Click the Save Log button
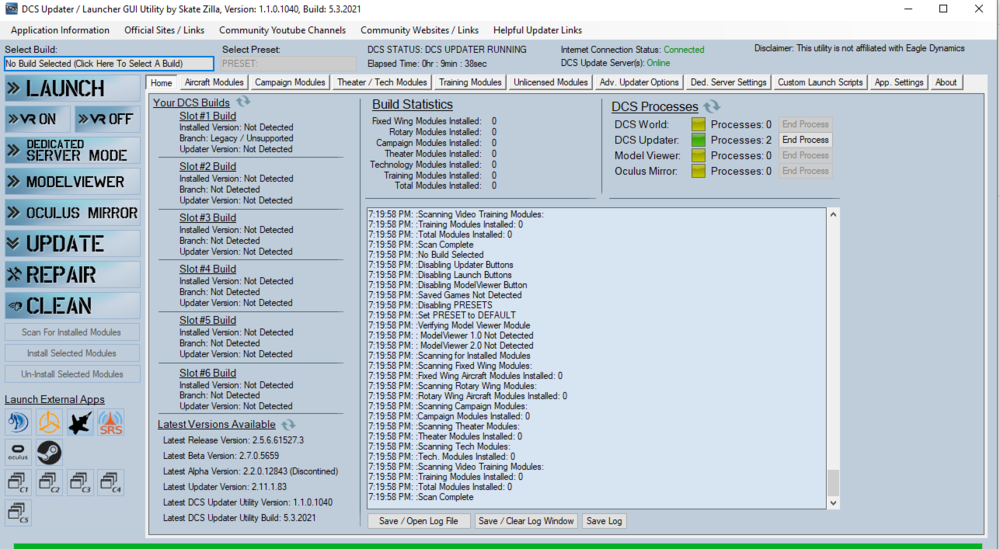Image resolution: width=1000 pixels, height=549 pixels. [604, 521]
